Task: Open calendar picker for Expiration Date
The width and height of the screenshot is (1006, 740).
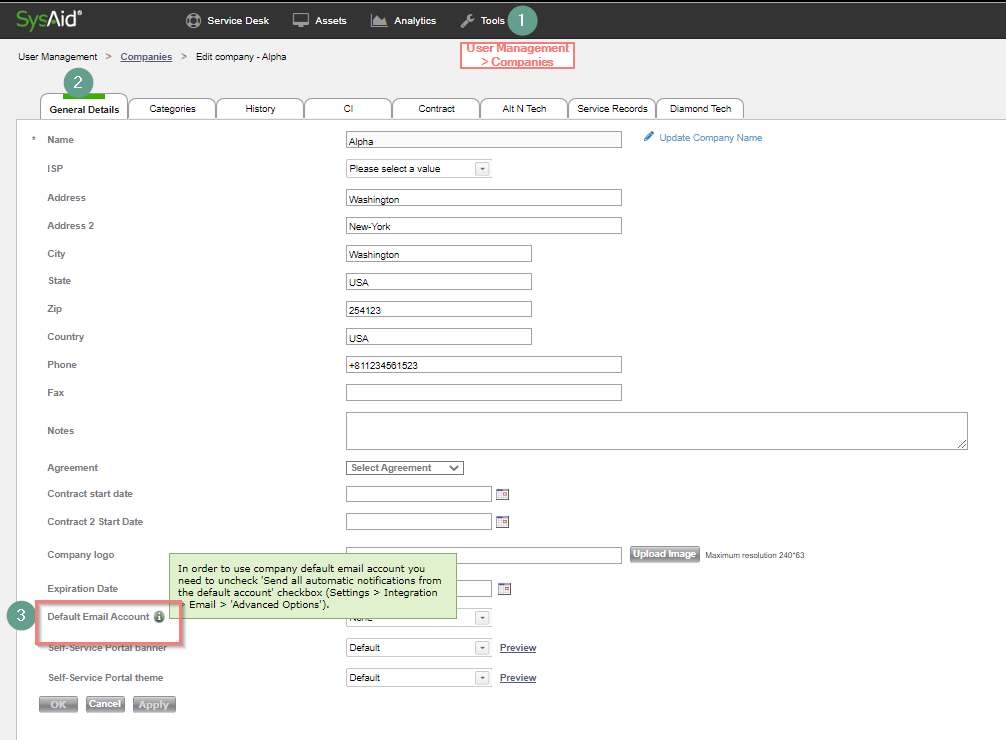Action: 504,589
